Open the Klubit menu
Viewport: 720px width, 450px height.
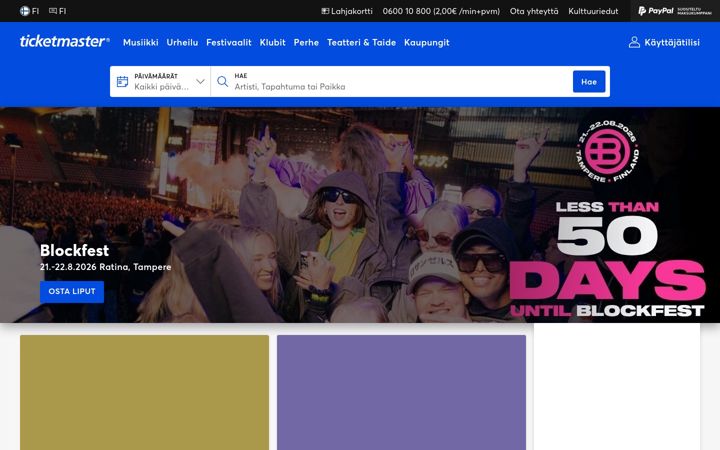coord(272,42)
